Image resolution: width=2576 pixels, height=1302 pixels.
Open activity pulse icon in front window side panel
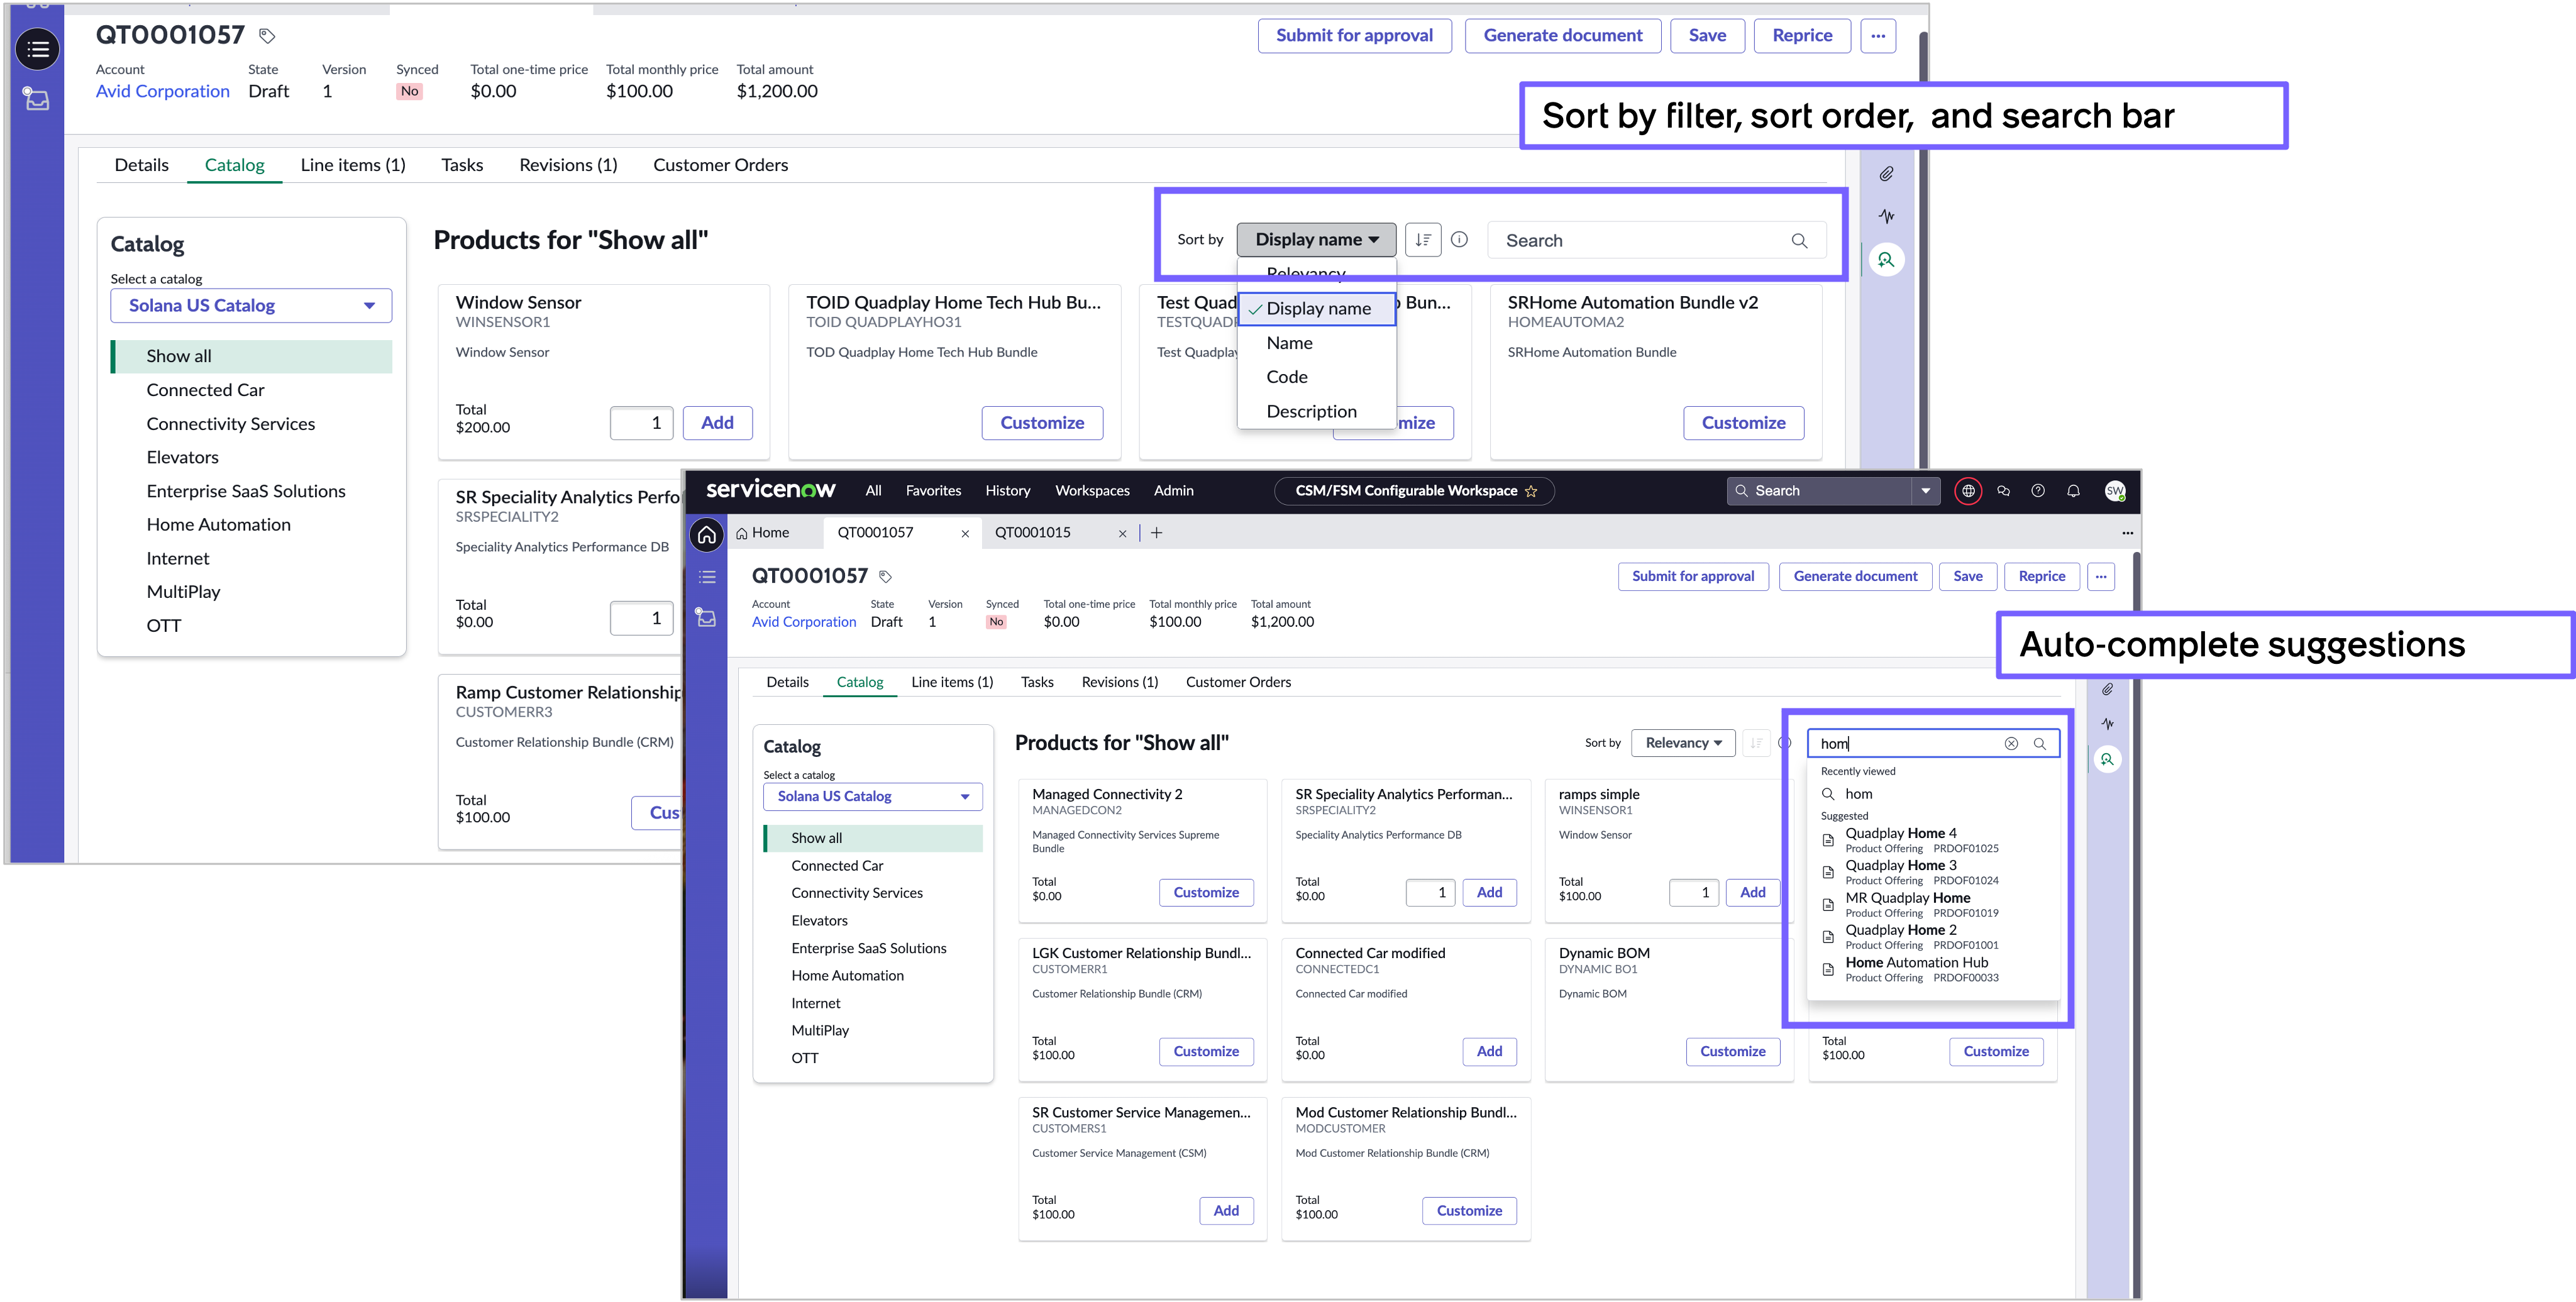[2107, 724]
